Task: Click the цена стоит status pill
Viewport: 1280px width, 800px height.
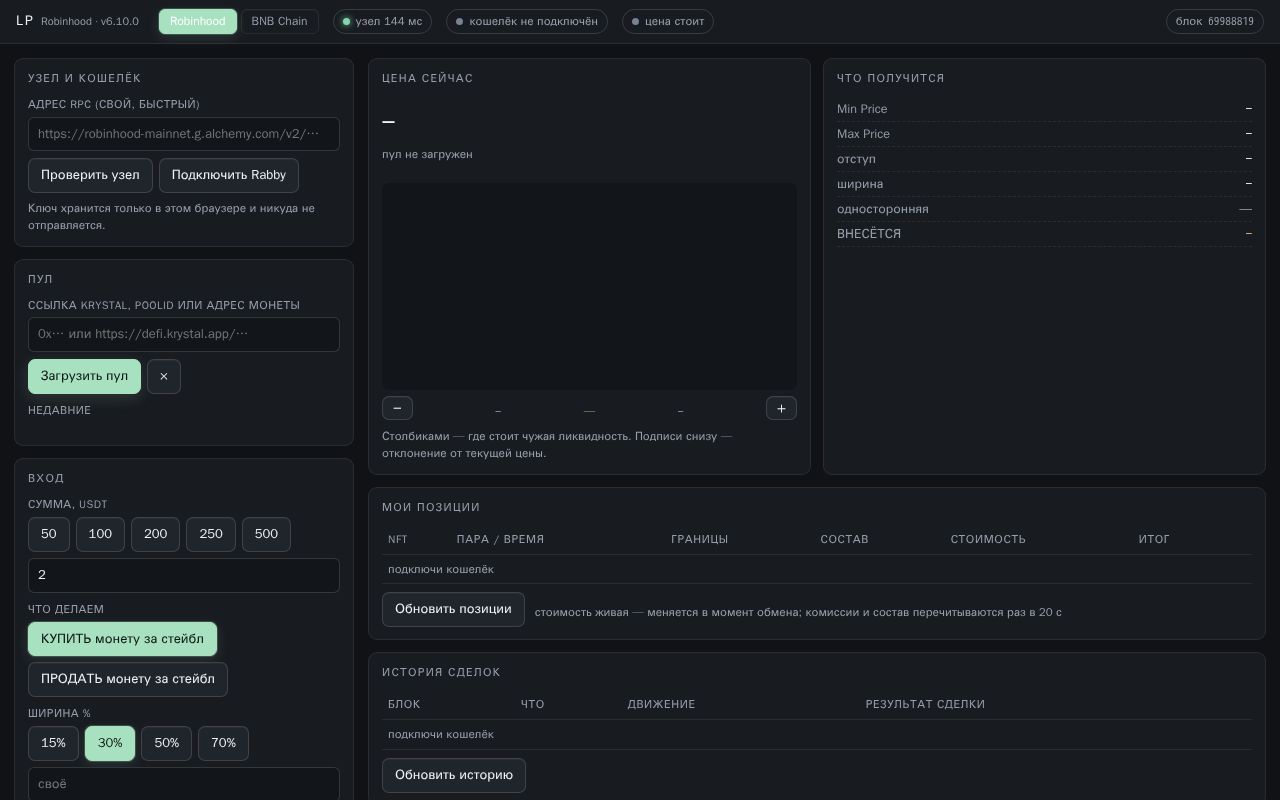Action: pos(668,21)
